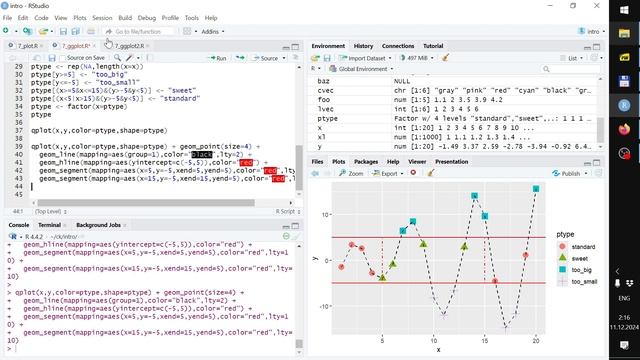Load workspace icon in Environment pane
640x360 pixels.
coord(315,58)
